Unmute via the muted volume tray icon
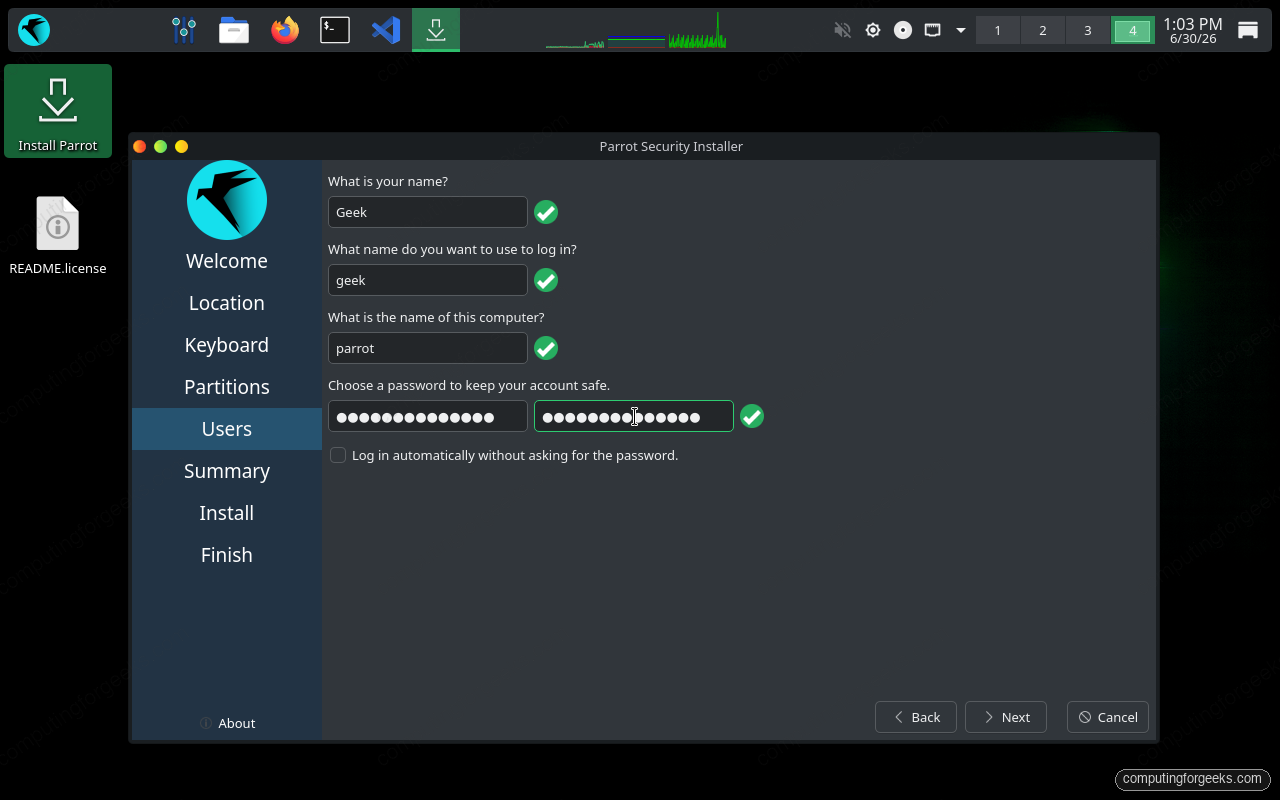Viewport: 1280px width, 800px height. point(842,30)
